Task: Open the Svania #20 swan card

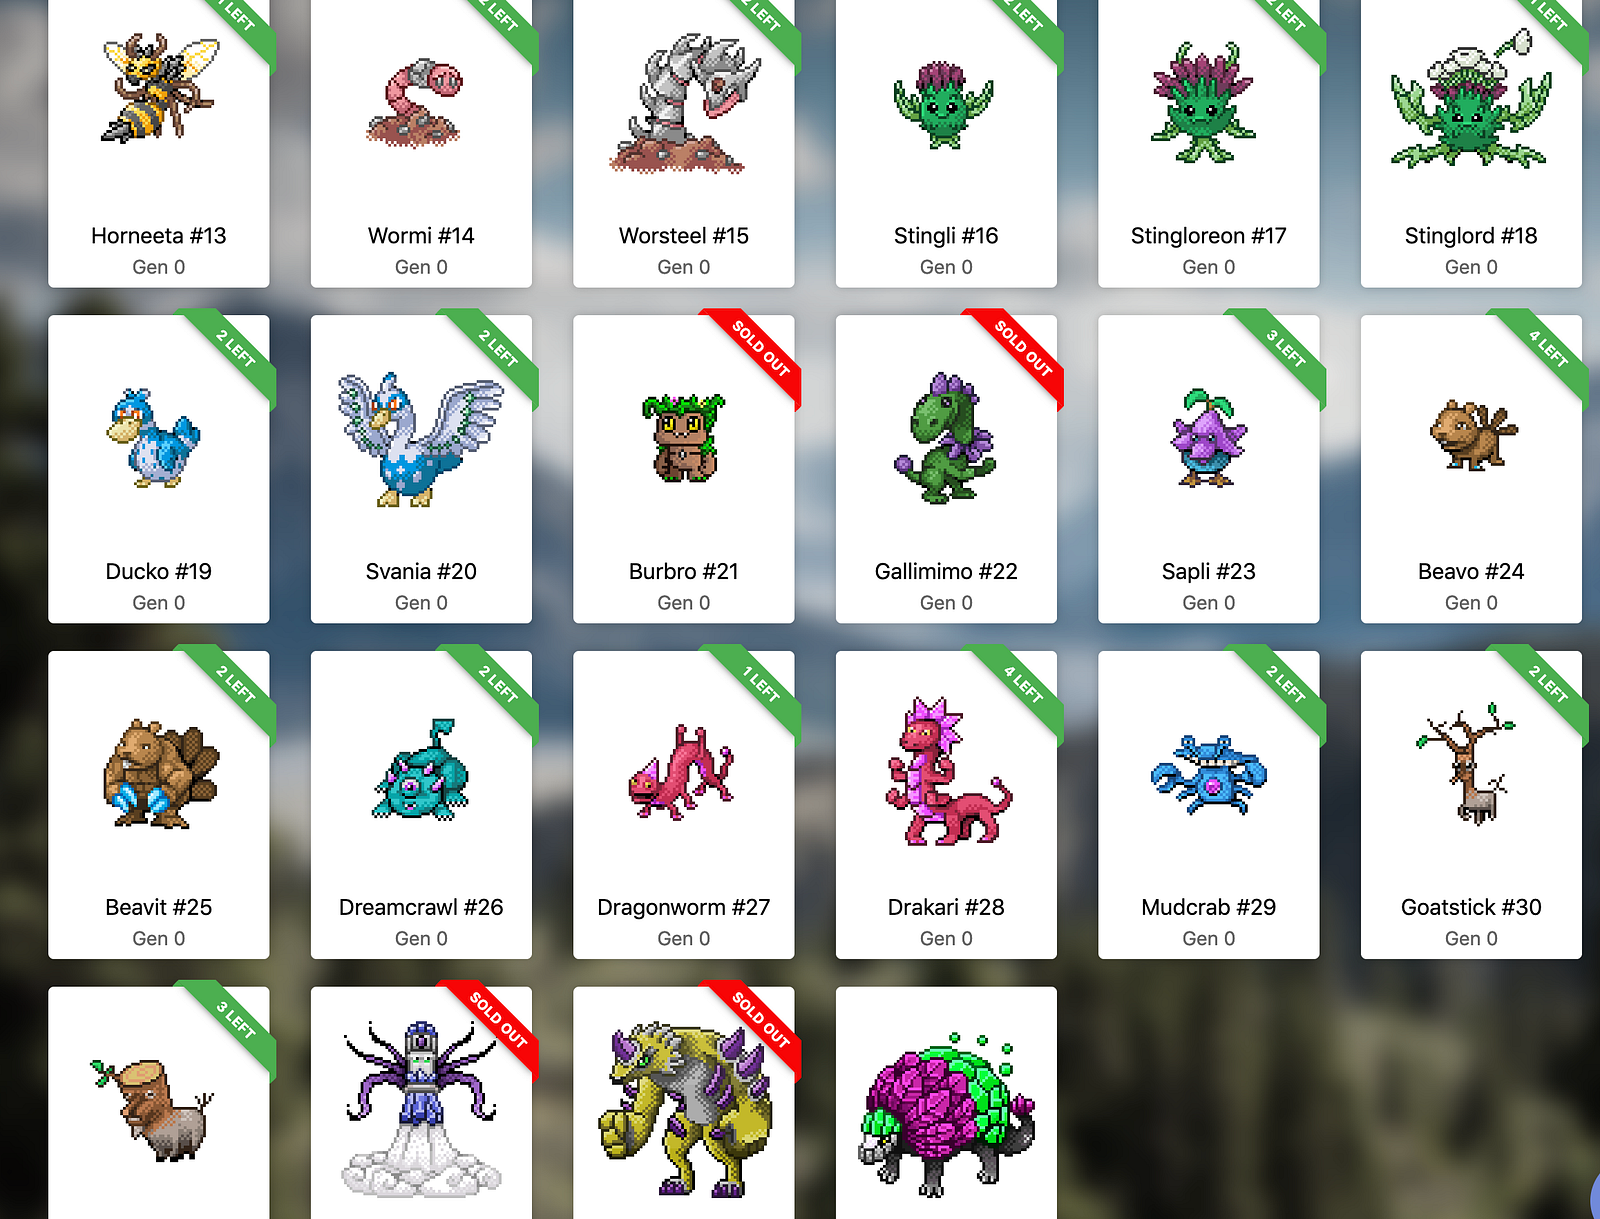Action: [x=421, y=469]
